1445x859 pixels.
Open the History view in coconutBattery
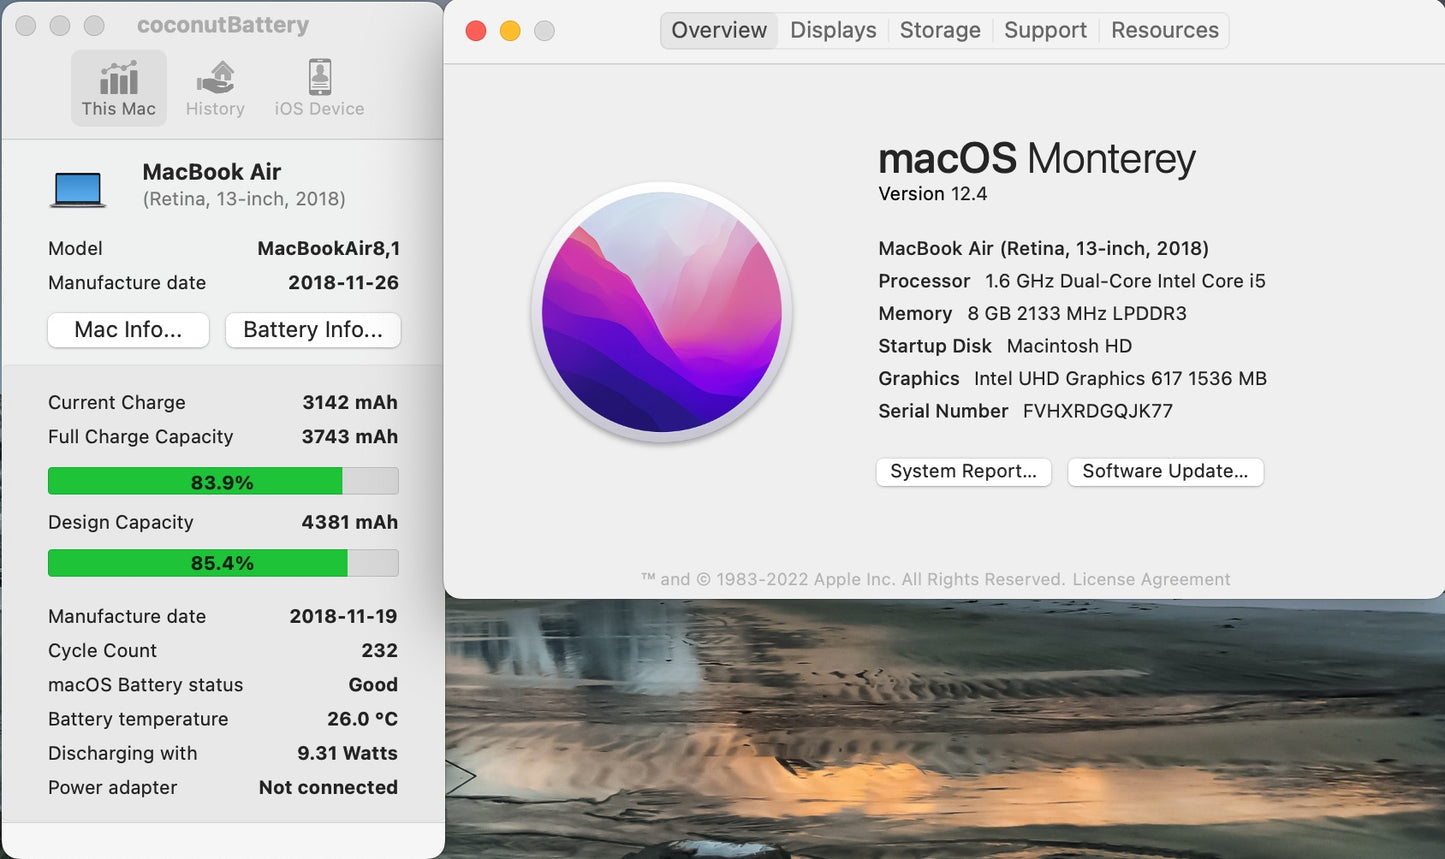[x=214, y=87]
